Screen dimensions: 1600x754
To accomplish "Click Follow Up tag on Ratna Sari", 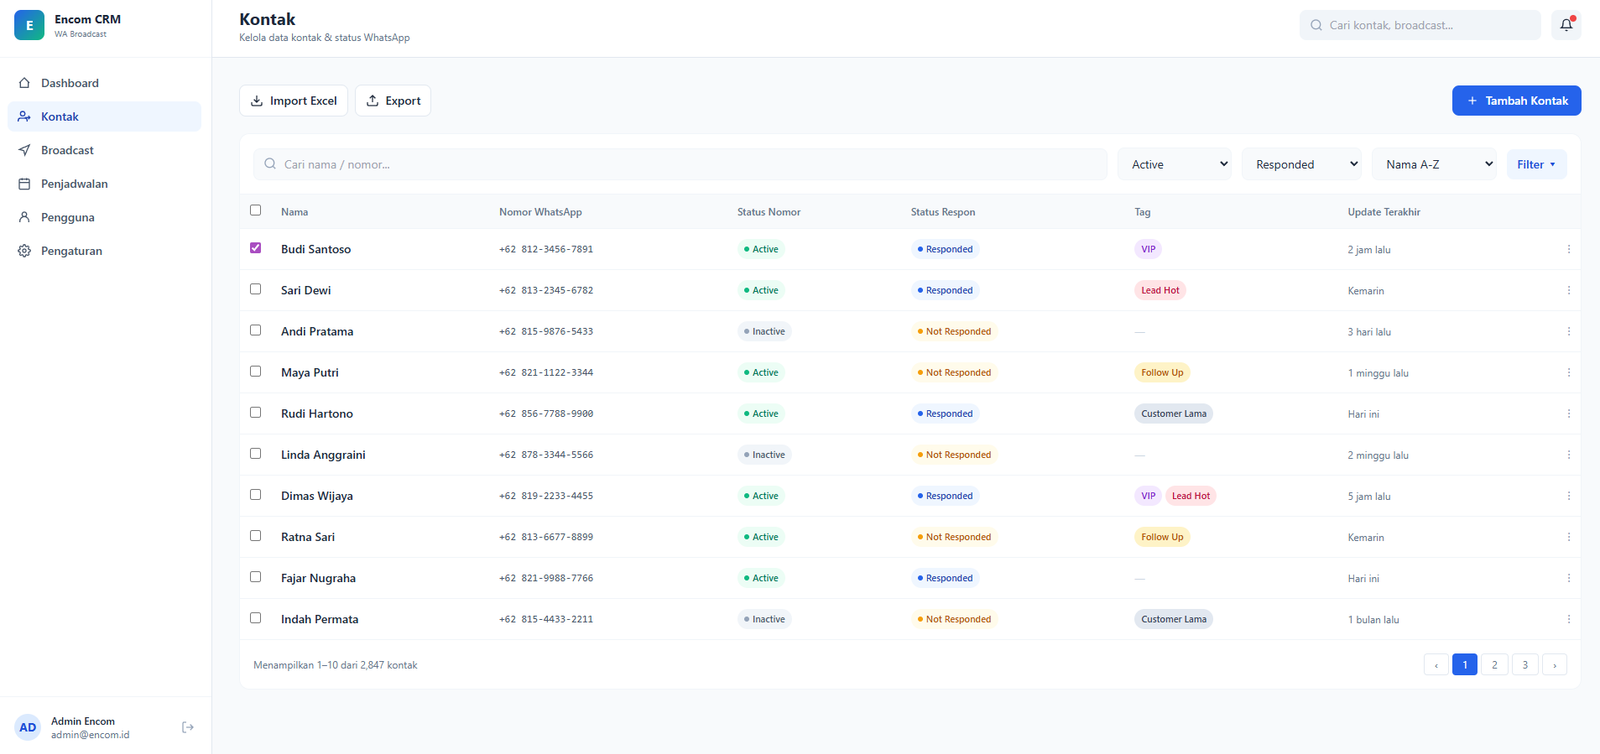I will [x=1162, y=537].
